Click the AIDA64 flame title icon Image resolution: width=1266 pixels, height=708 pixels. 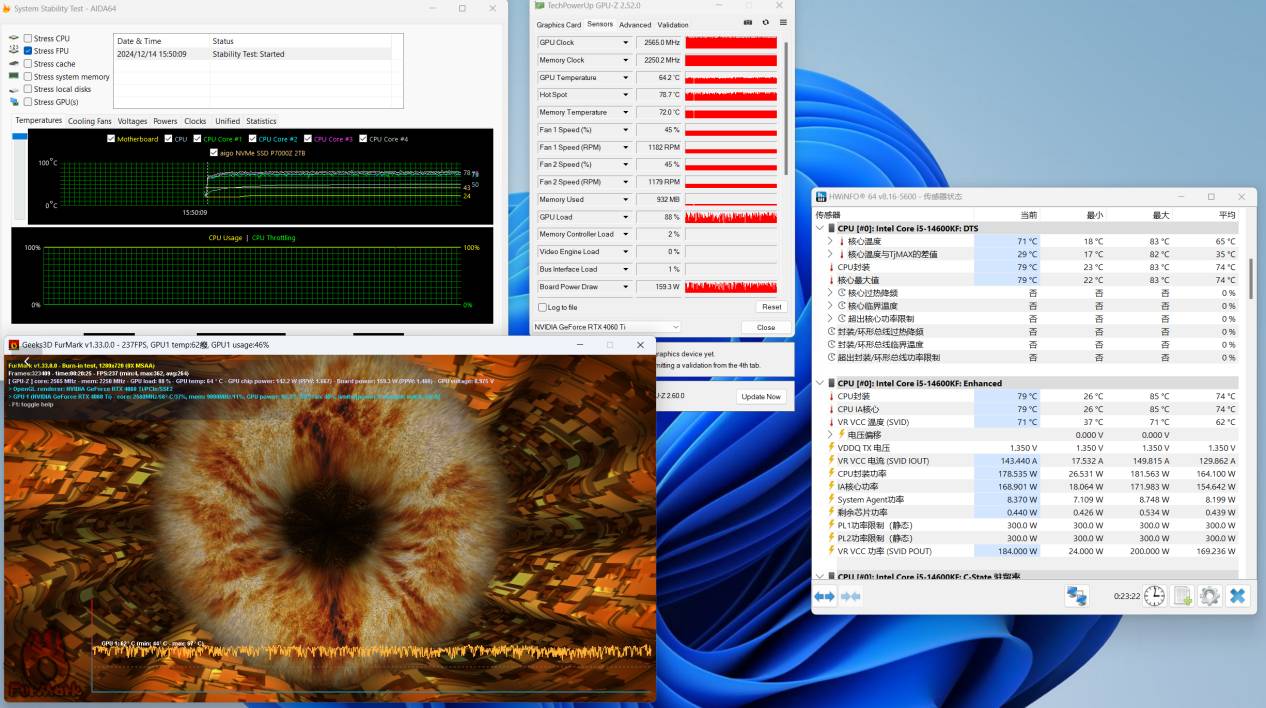click(x=6, y=9)
